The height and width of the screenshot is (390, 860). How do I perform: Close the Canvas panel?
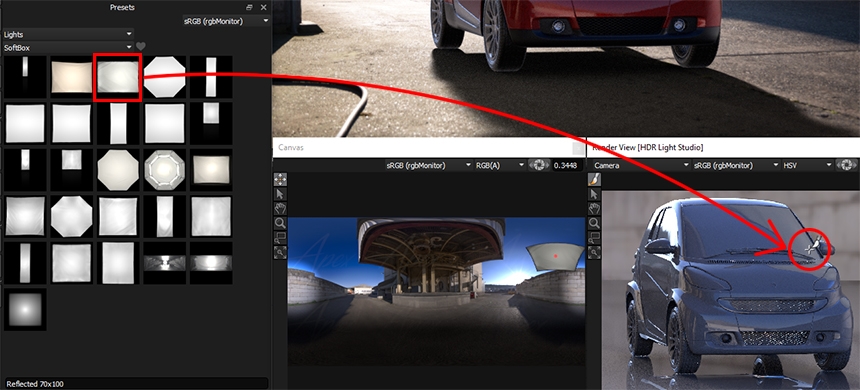(577, 148)
